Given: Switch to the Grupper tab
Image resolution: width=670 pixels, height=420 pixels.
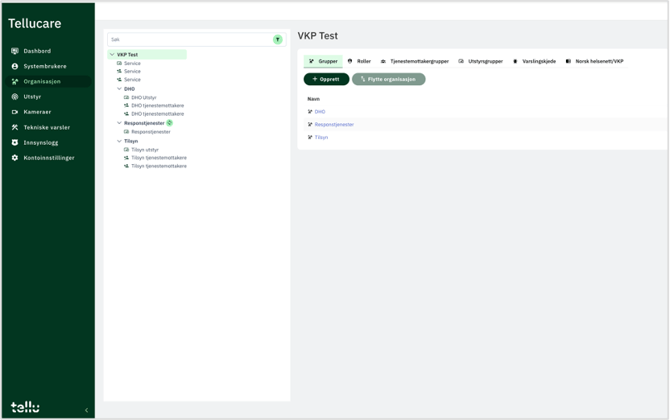Looking at the screenshot, I should [323, 61].
